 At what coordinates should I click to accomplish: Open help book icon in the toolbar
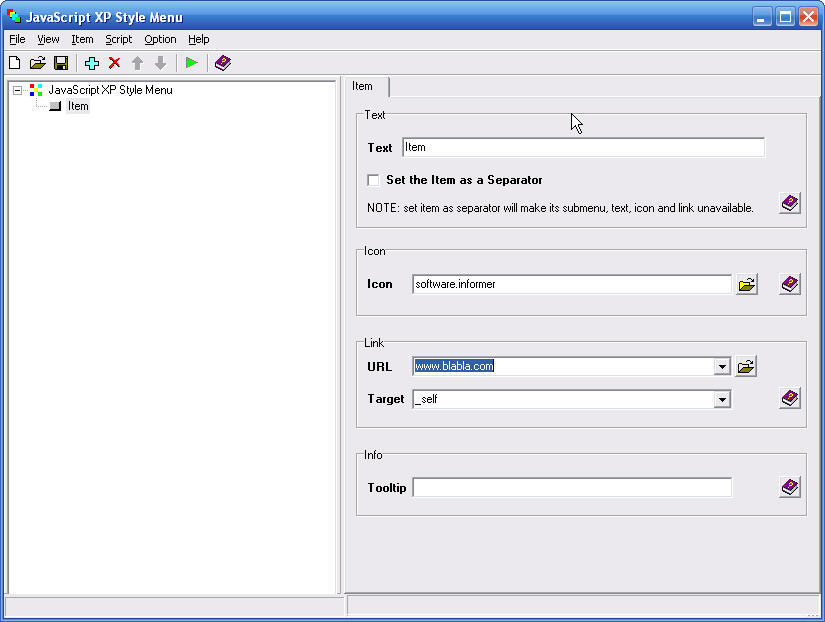click(223, 63)
